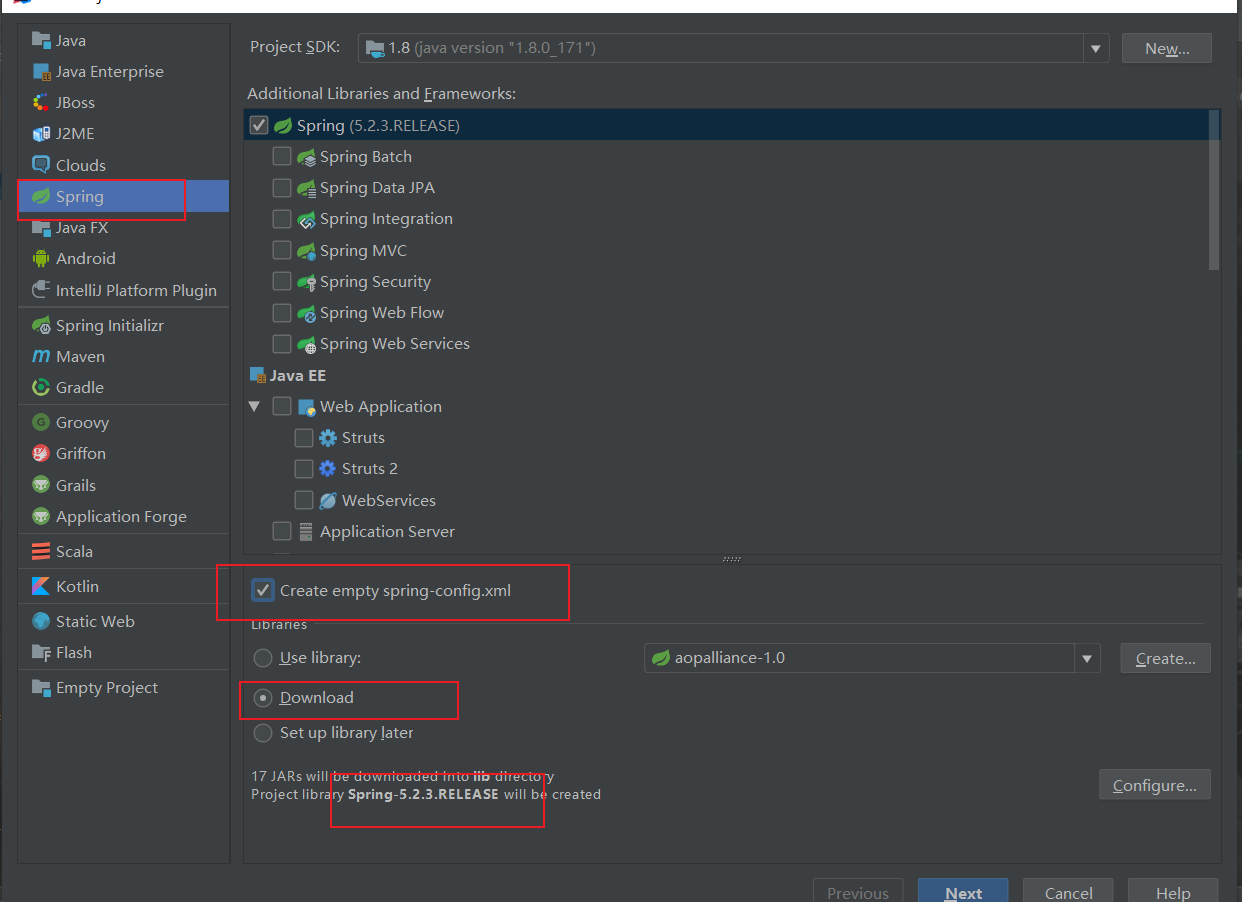
Task: Select the Grails icon
Action: pos(41,485)
